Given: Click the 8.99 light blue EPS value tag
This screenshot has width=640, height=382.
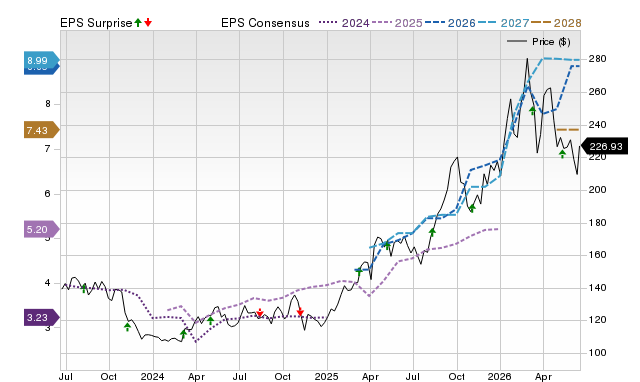Looking at the screenshot, I should (x=42, y=60).
